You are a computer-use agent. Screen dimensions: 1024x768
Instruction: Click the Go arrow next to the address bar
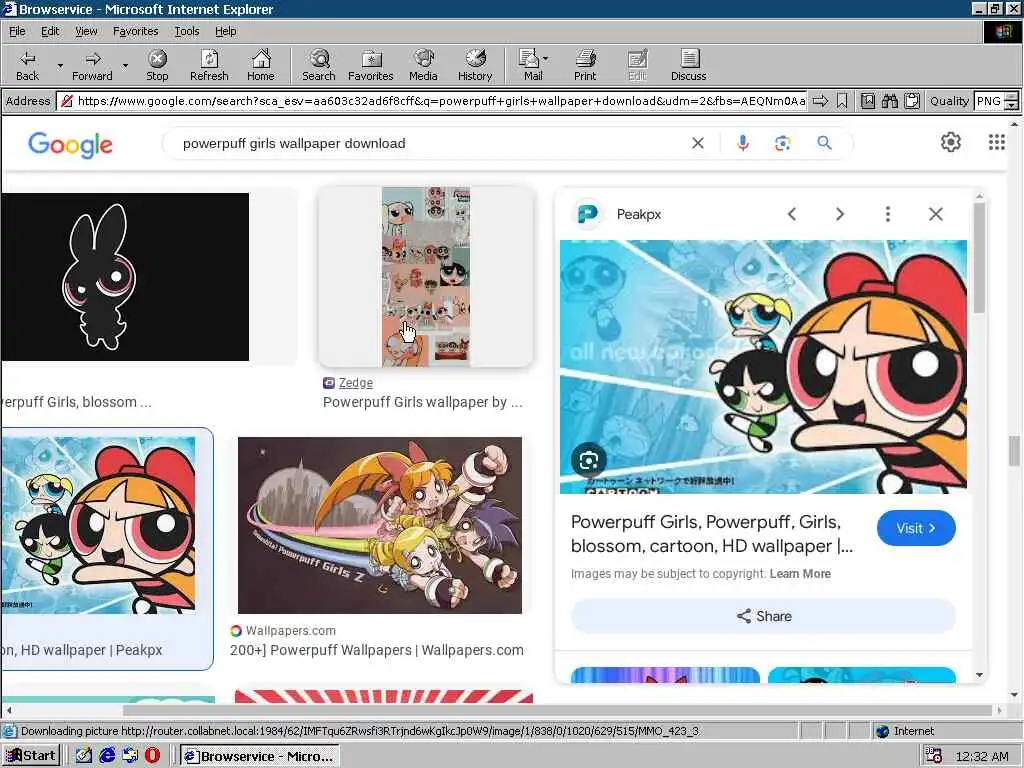(820, 101)
